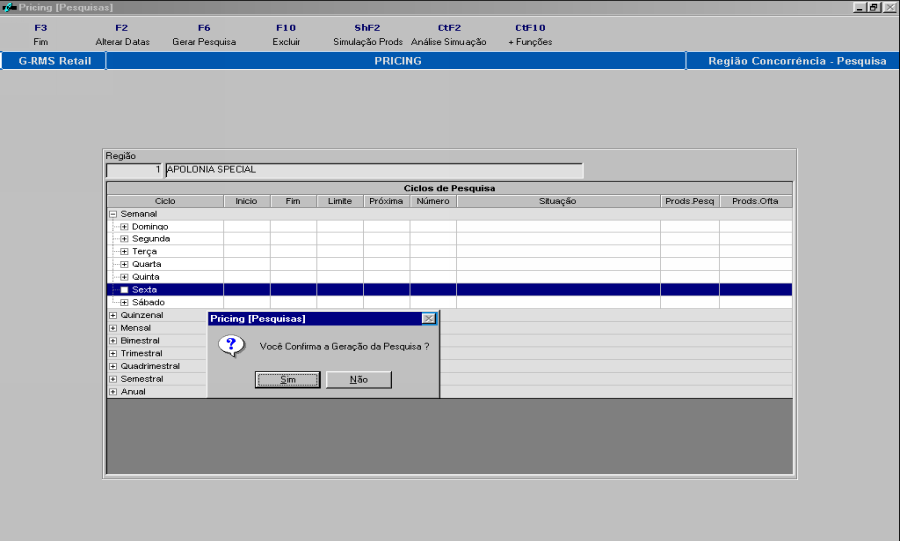Select the Quinta row label
Viewport: 900px width, 541px height.
(146, 277)
